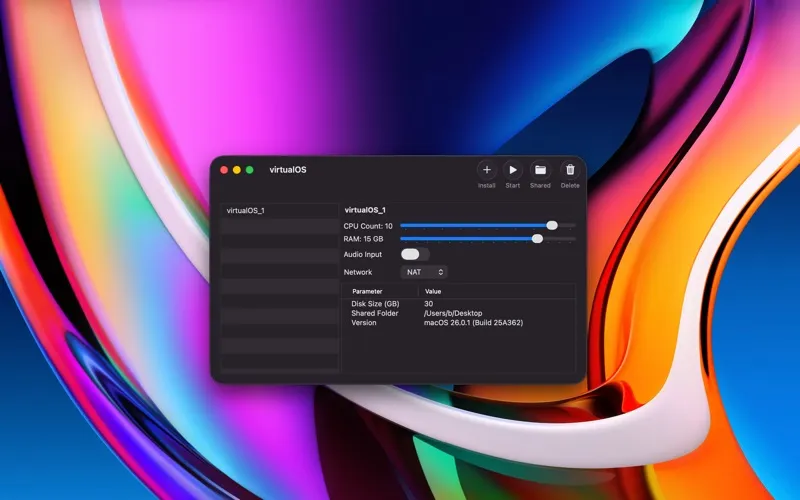Click the Network label
800x500 pixels.
(358, 272)
